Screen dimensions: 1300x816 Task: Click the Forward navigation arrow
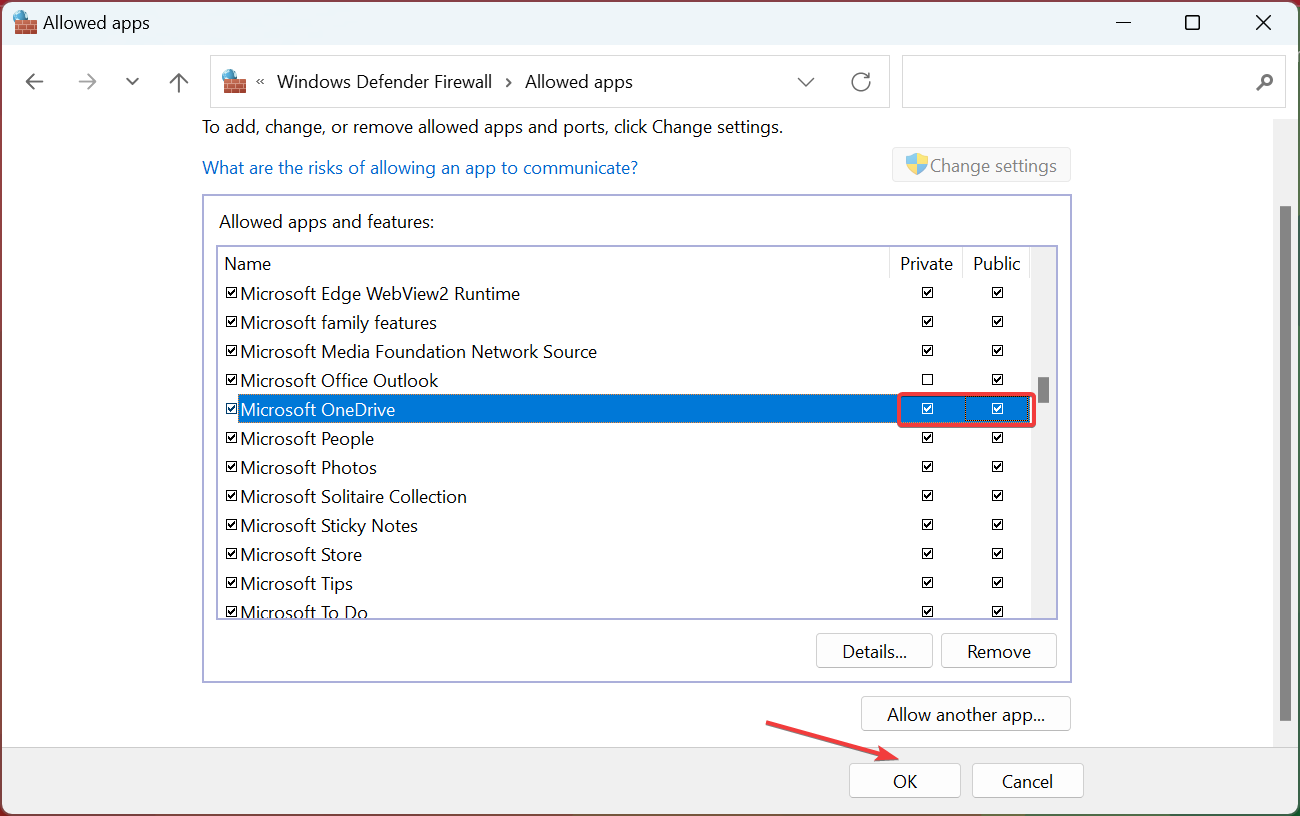coord(88,82)
